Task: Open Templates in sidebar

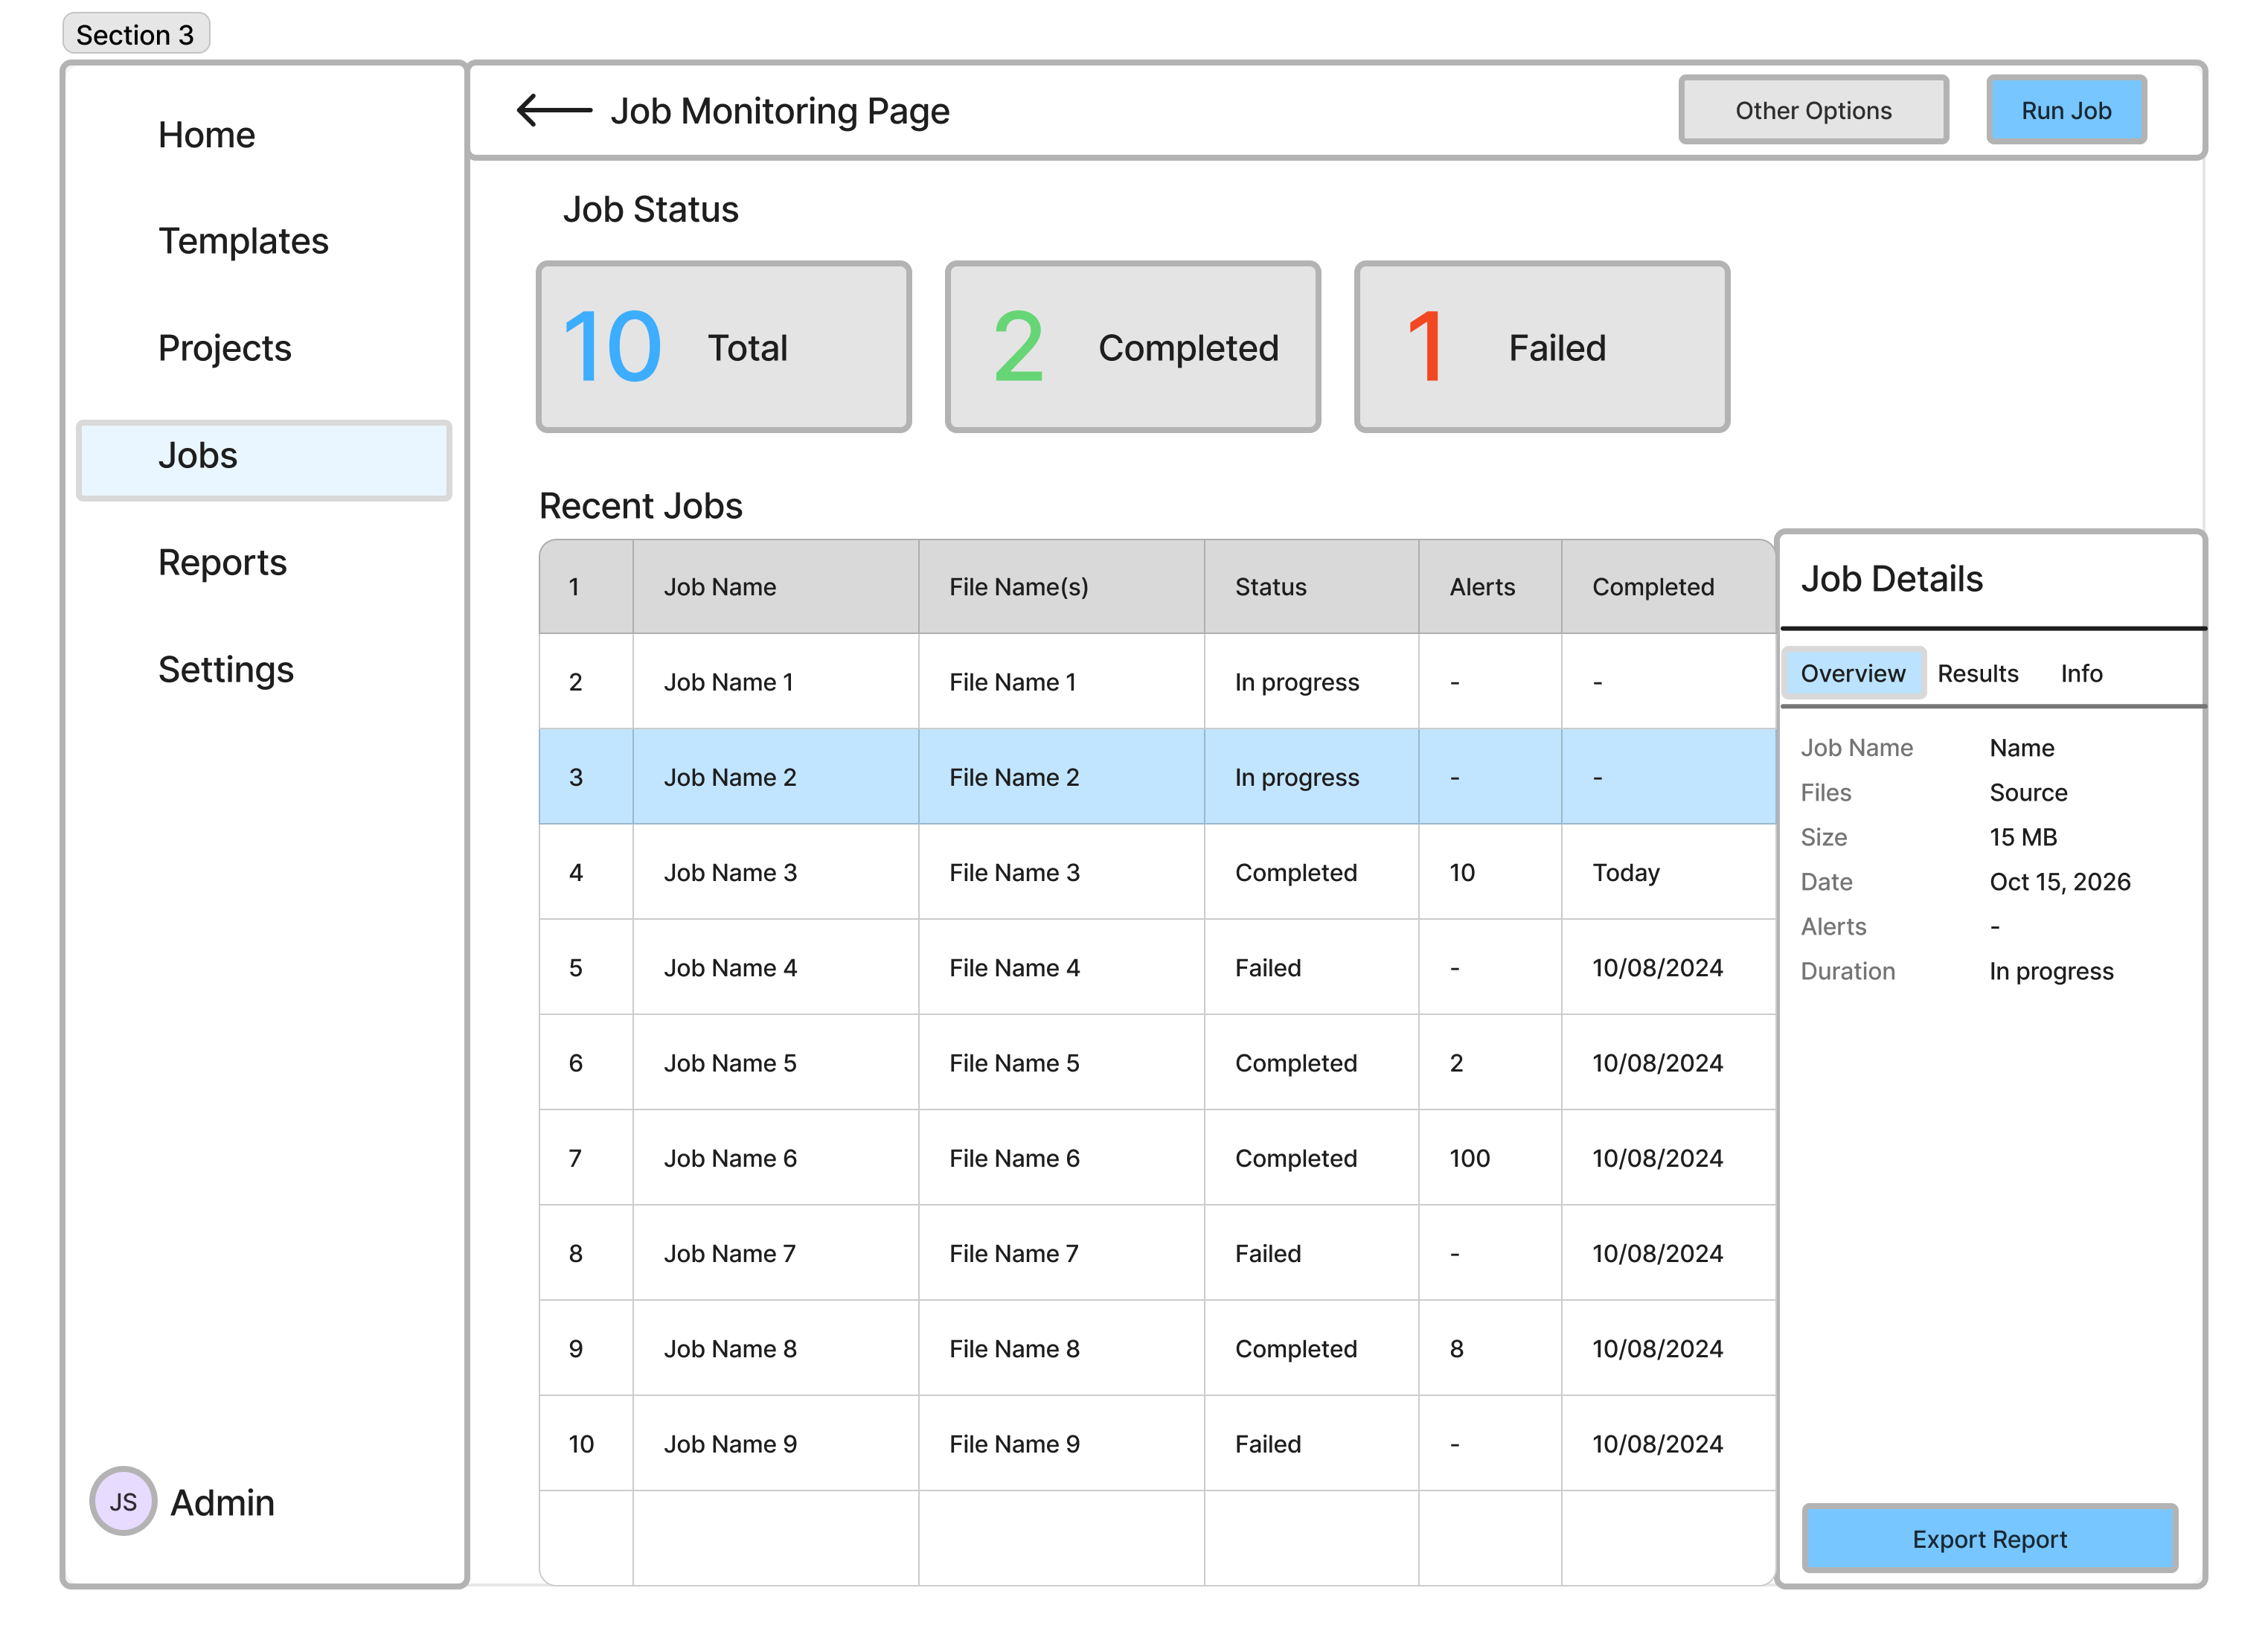Action: point(243,241)
